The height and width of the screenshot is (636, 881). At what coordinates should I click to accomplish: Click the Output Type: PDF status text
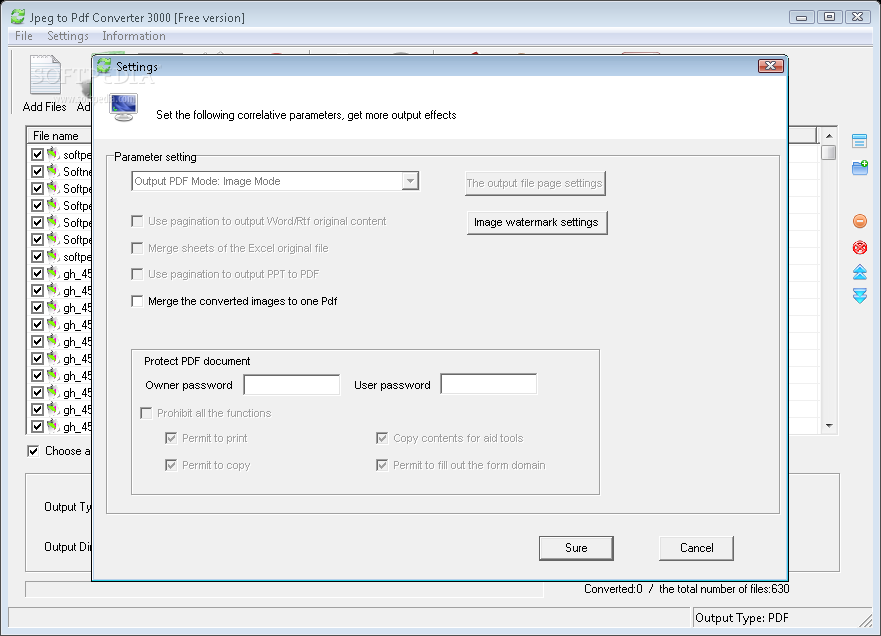coord(742,618)
